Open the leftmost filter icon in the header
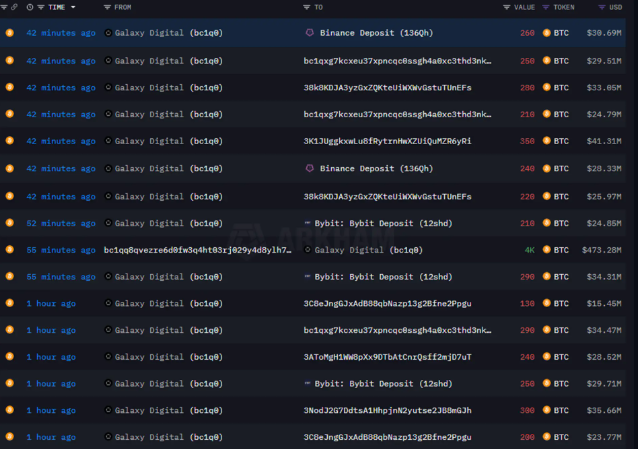Screen dimensions: 638x449 (x=4, y=7)
